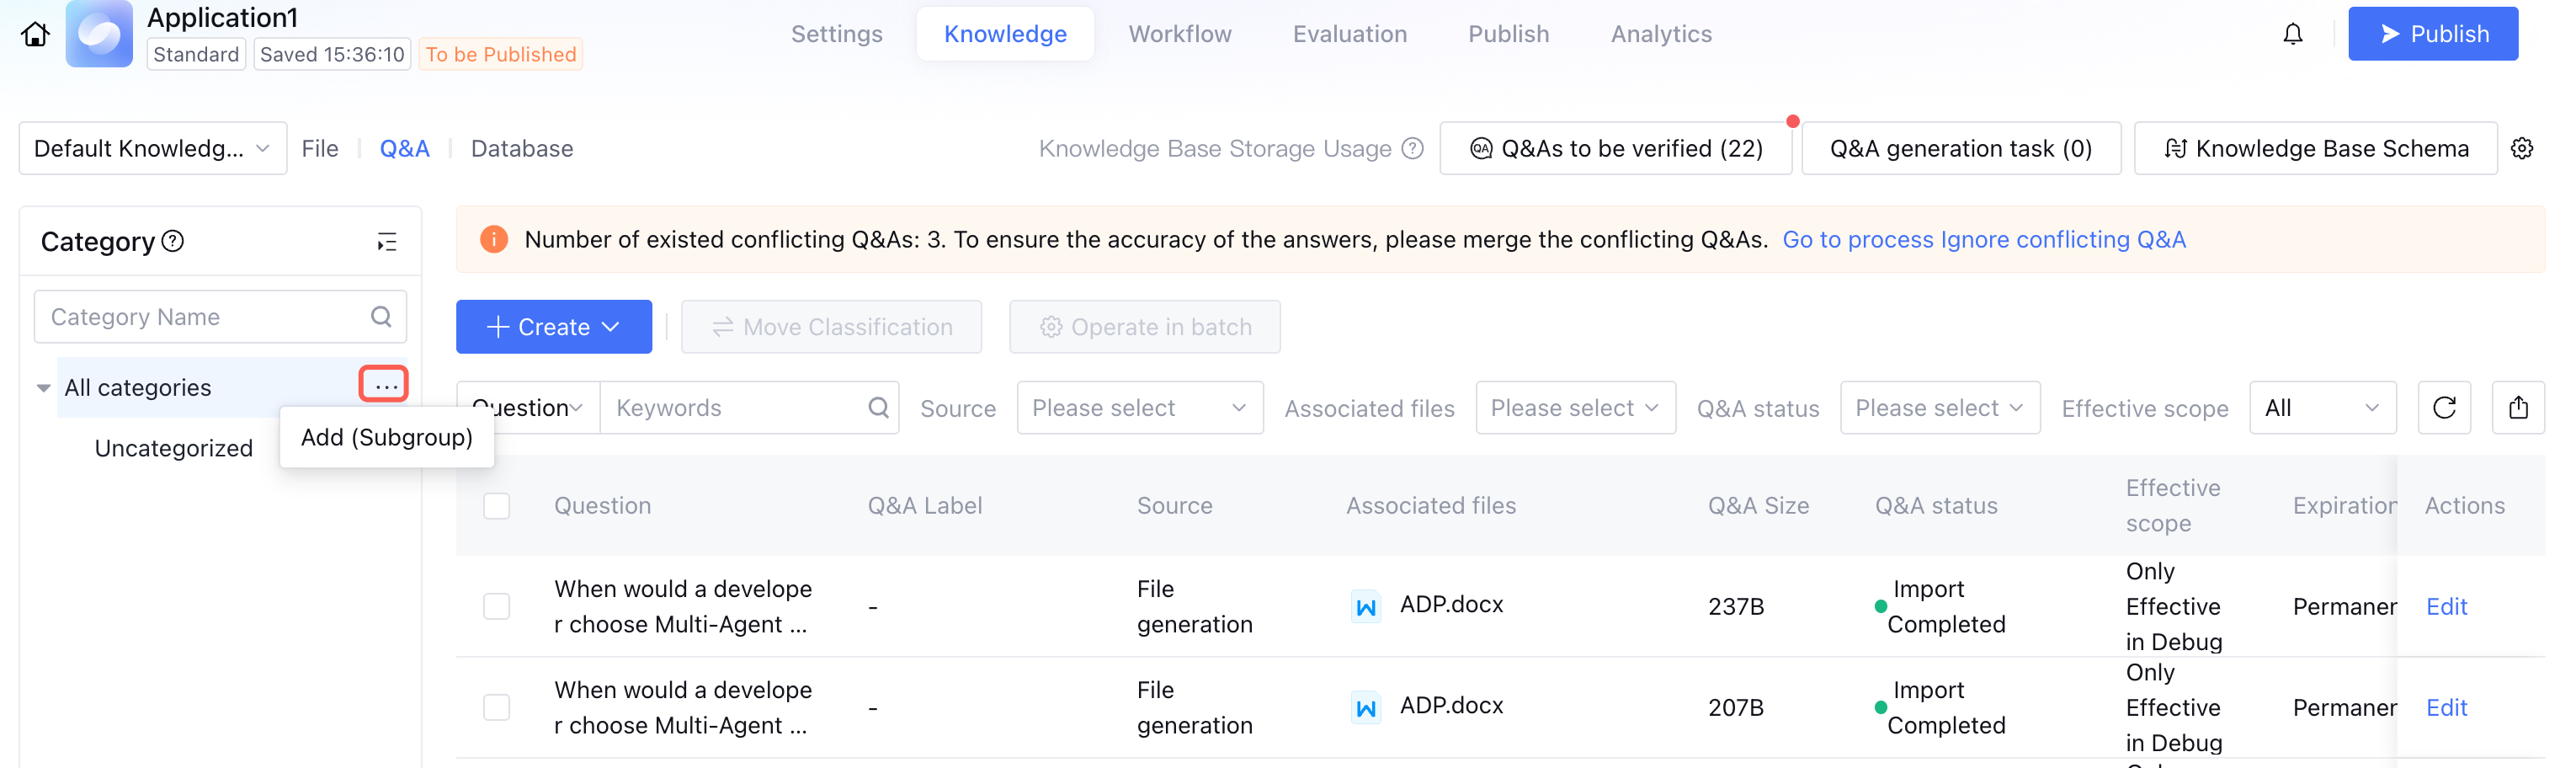This screenshot has width=2576, height=768.
Task: Collapse the All categories tree arrow
Action: pos(43,388)
